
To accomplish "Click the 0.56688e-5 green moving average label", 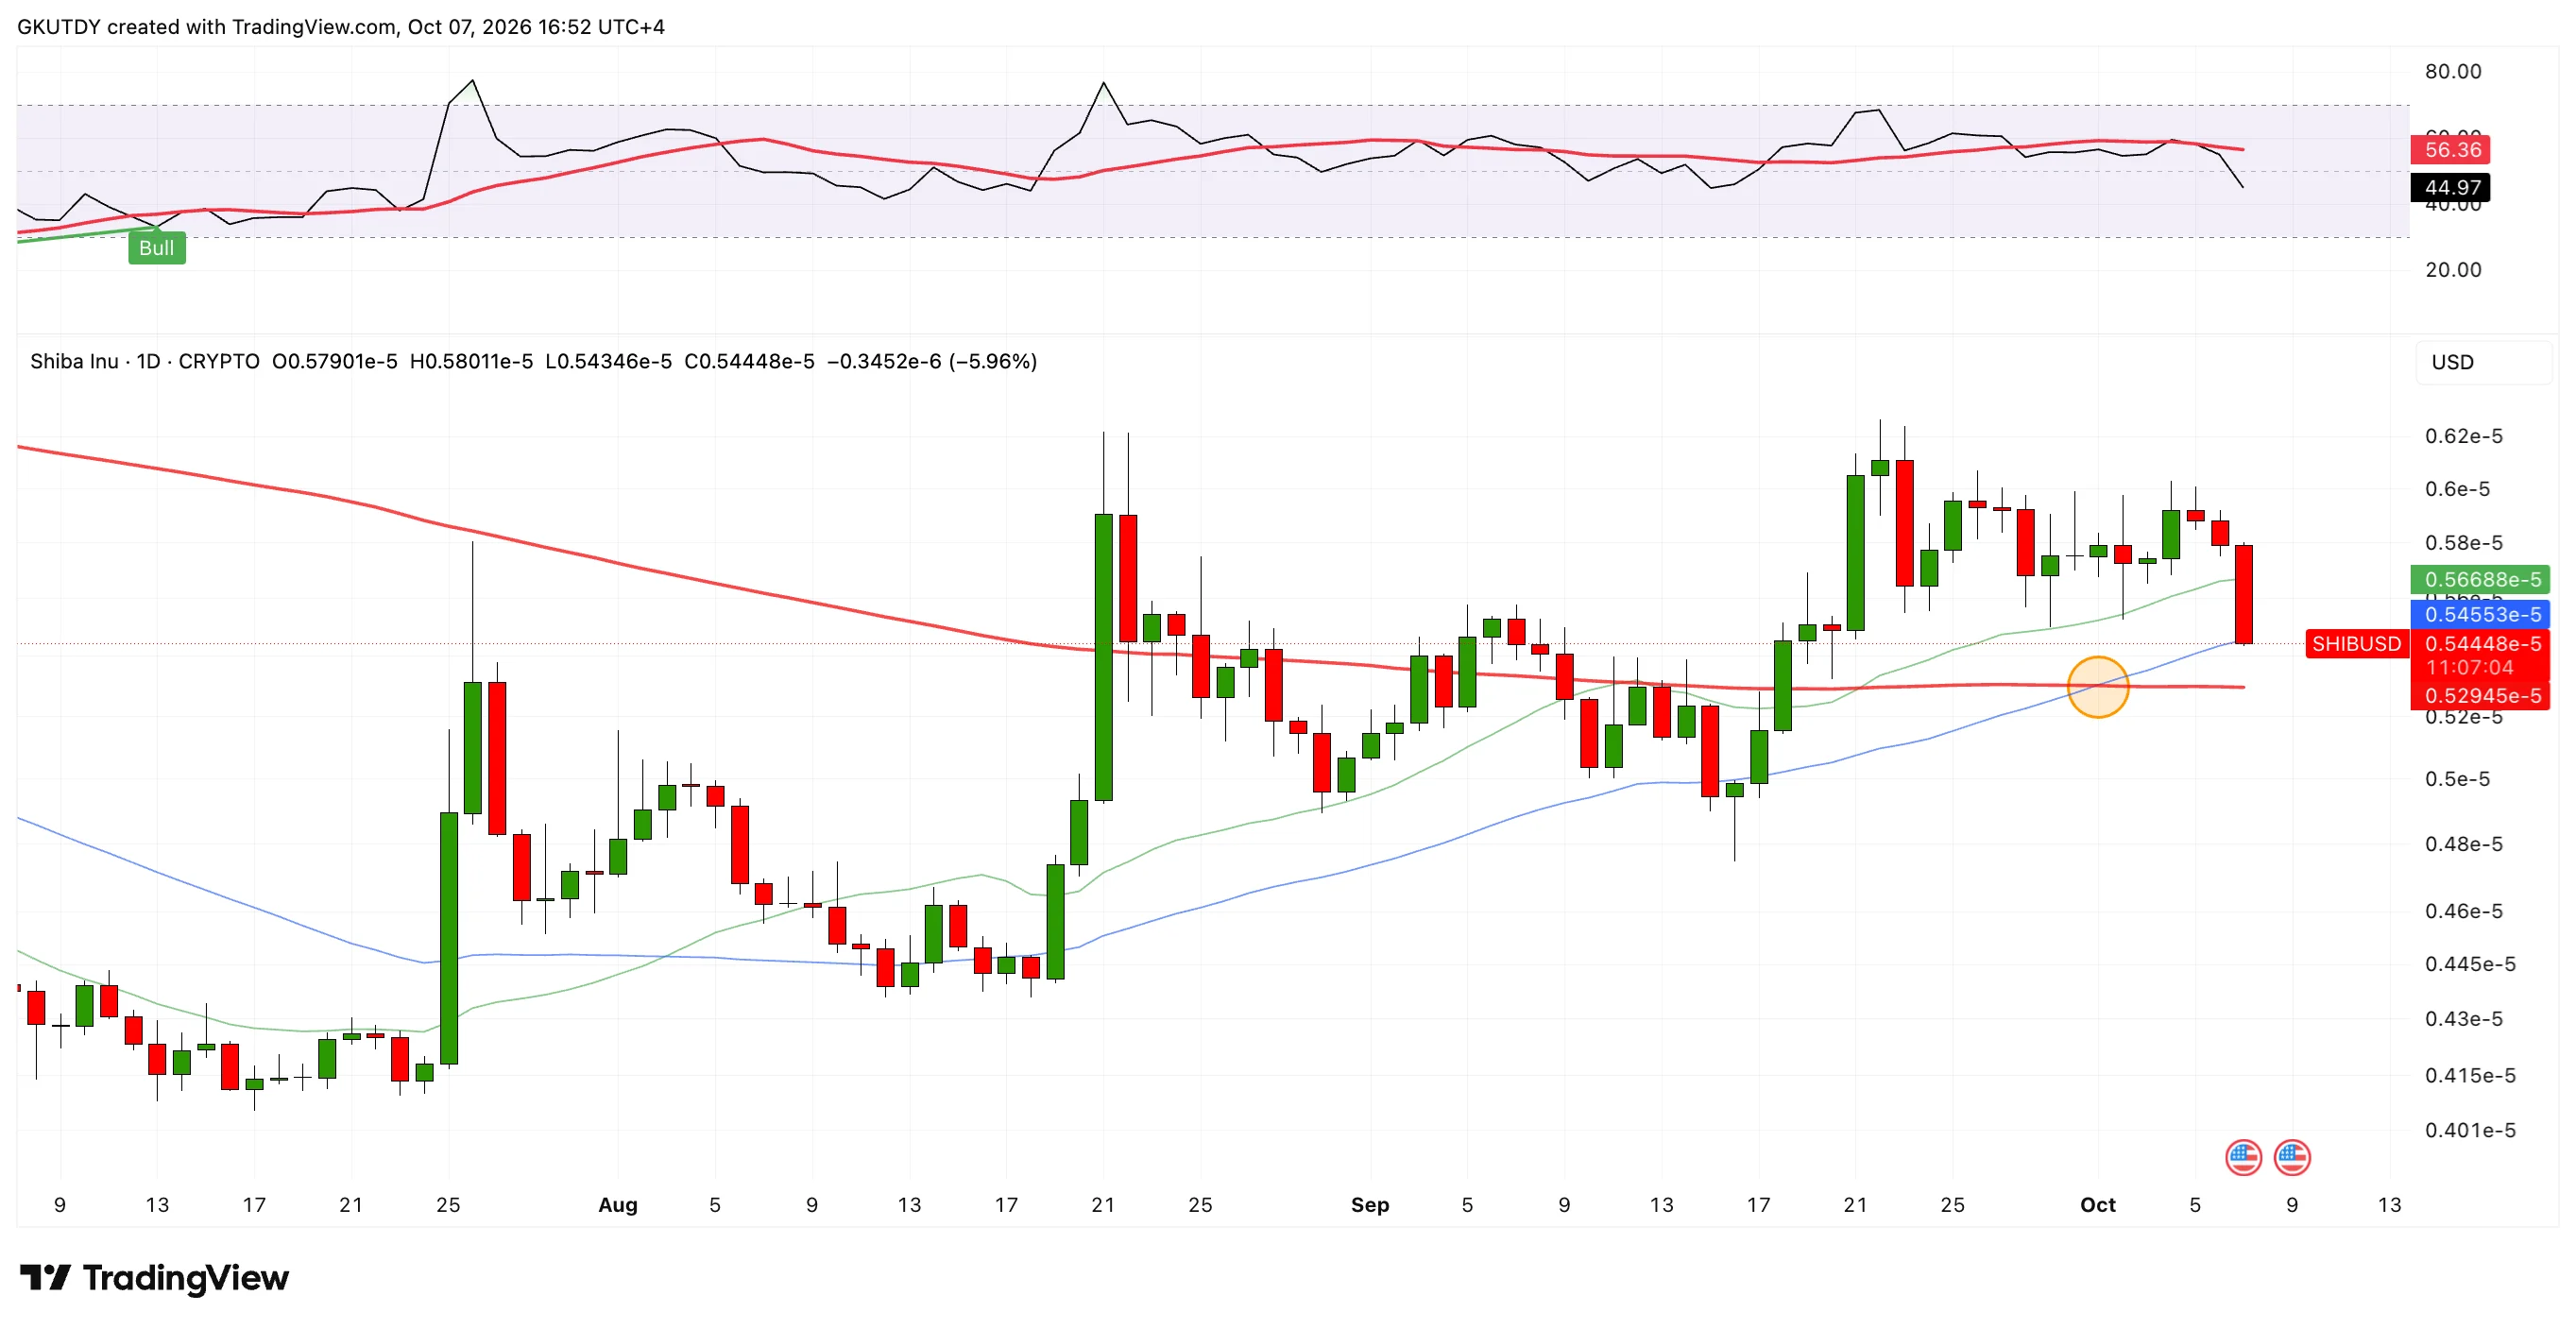I will point(2481,579).
